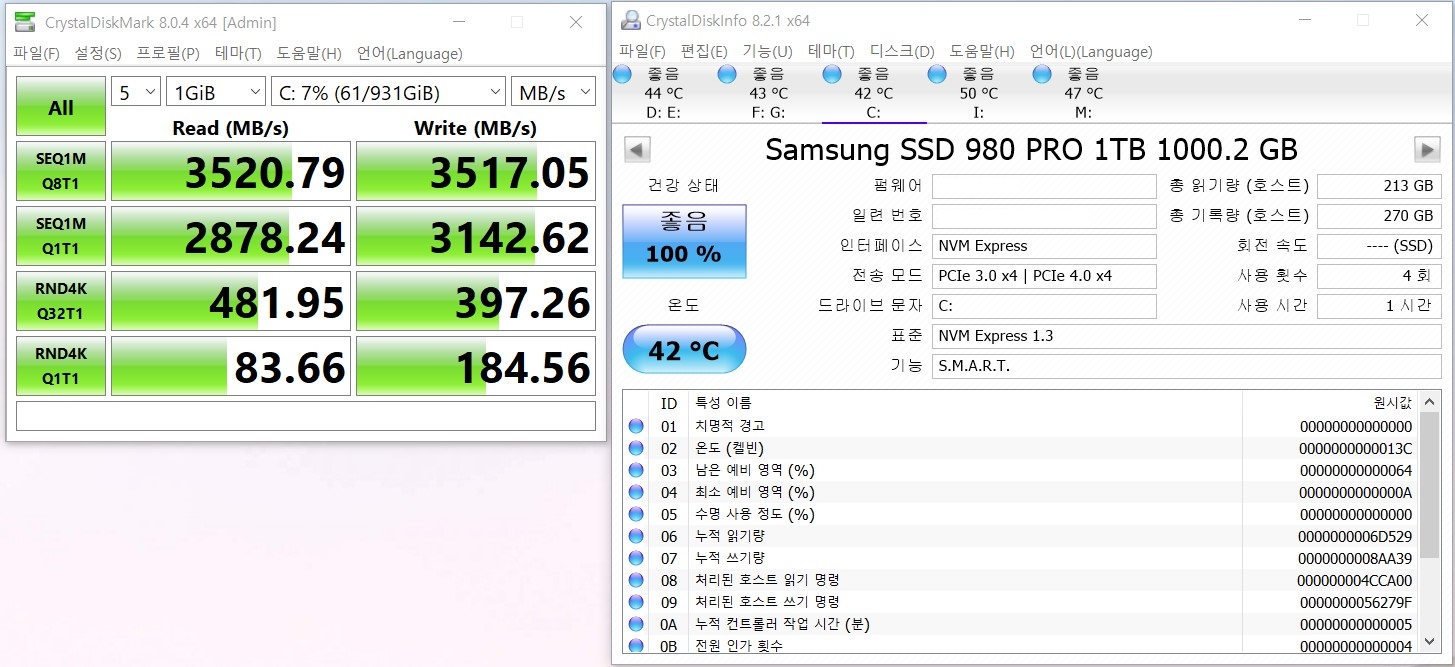The width and height of the screenshot is (1455, 667).
Task: Open 프로필(P) menu in CrystalDiskMark
Action: tap(168, 53)
